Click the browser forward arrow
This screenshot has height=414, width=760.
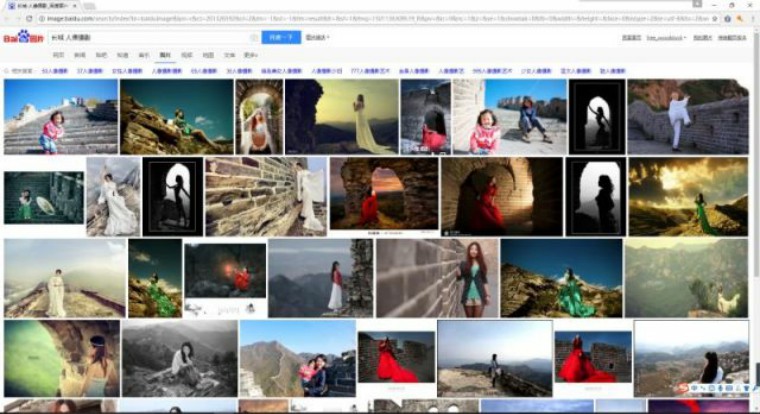tap(18, 18)
